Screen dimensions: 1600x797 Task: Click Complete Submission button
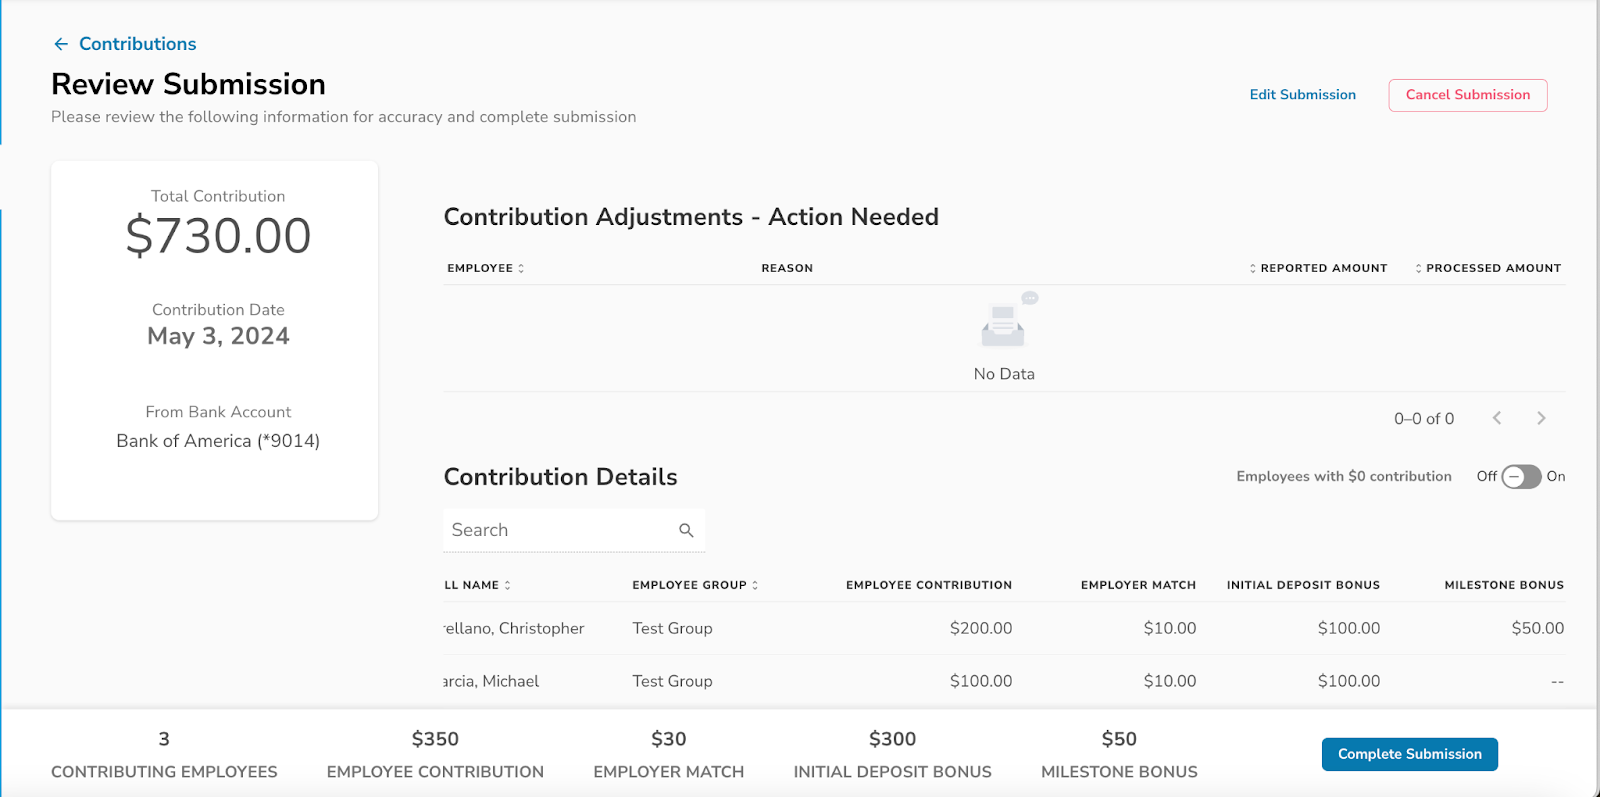(1410, 754)
